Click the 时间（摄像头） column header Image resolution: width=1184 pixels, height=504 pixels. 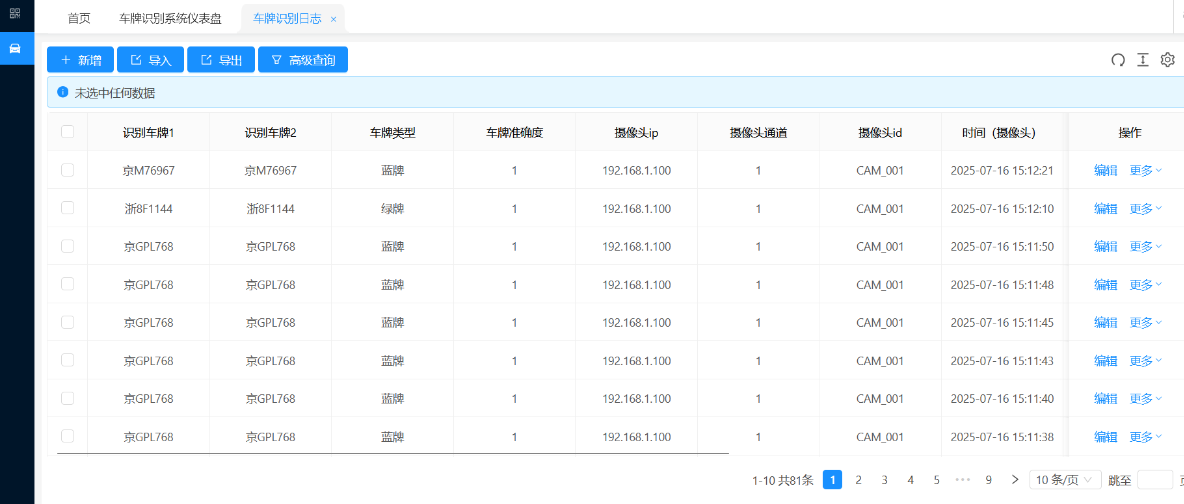(x=1002, y=132)
